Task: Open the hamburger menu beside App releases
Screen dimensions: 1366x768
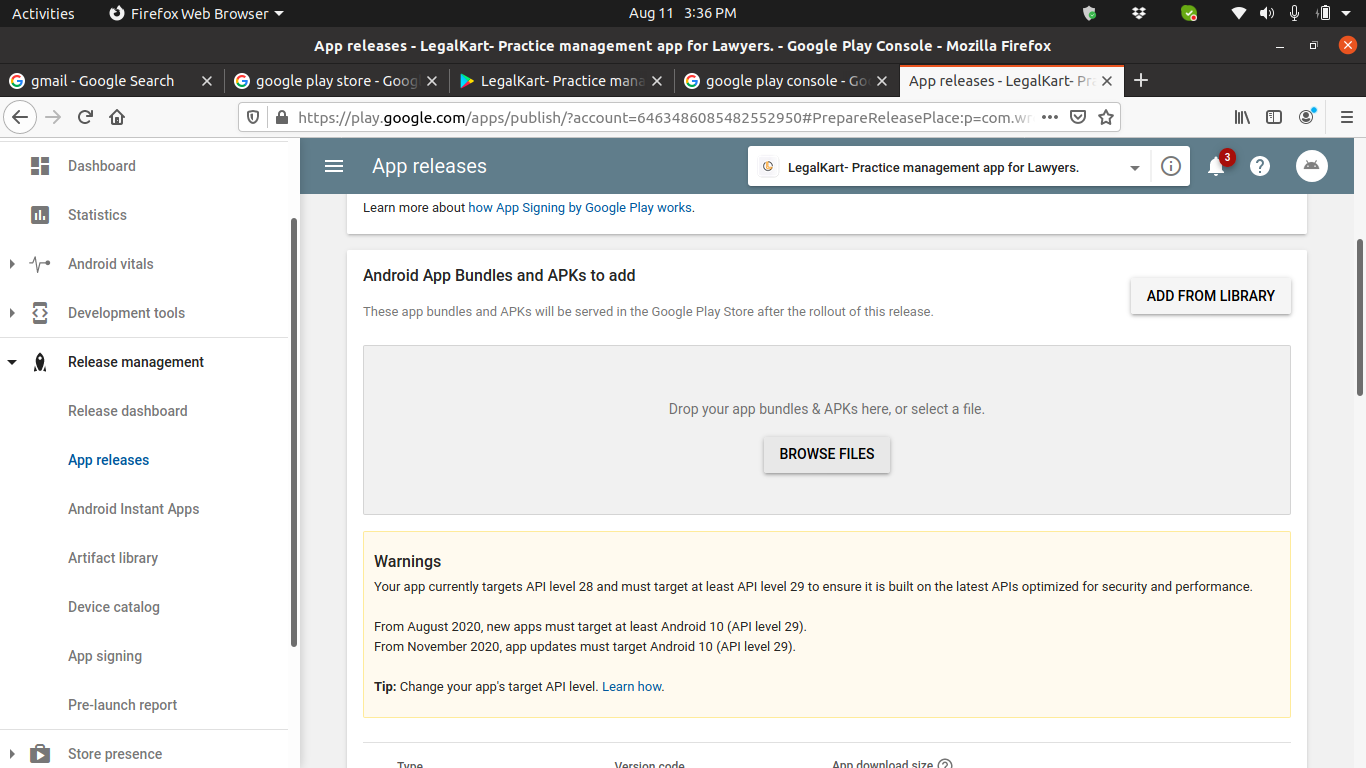Action: pos(334,167)
